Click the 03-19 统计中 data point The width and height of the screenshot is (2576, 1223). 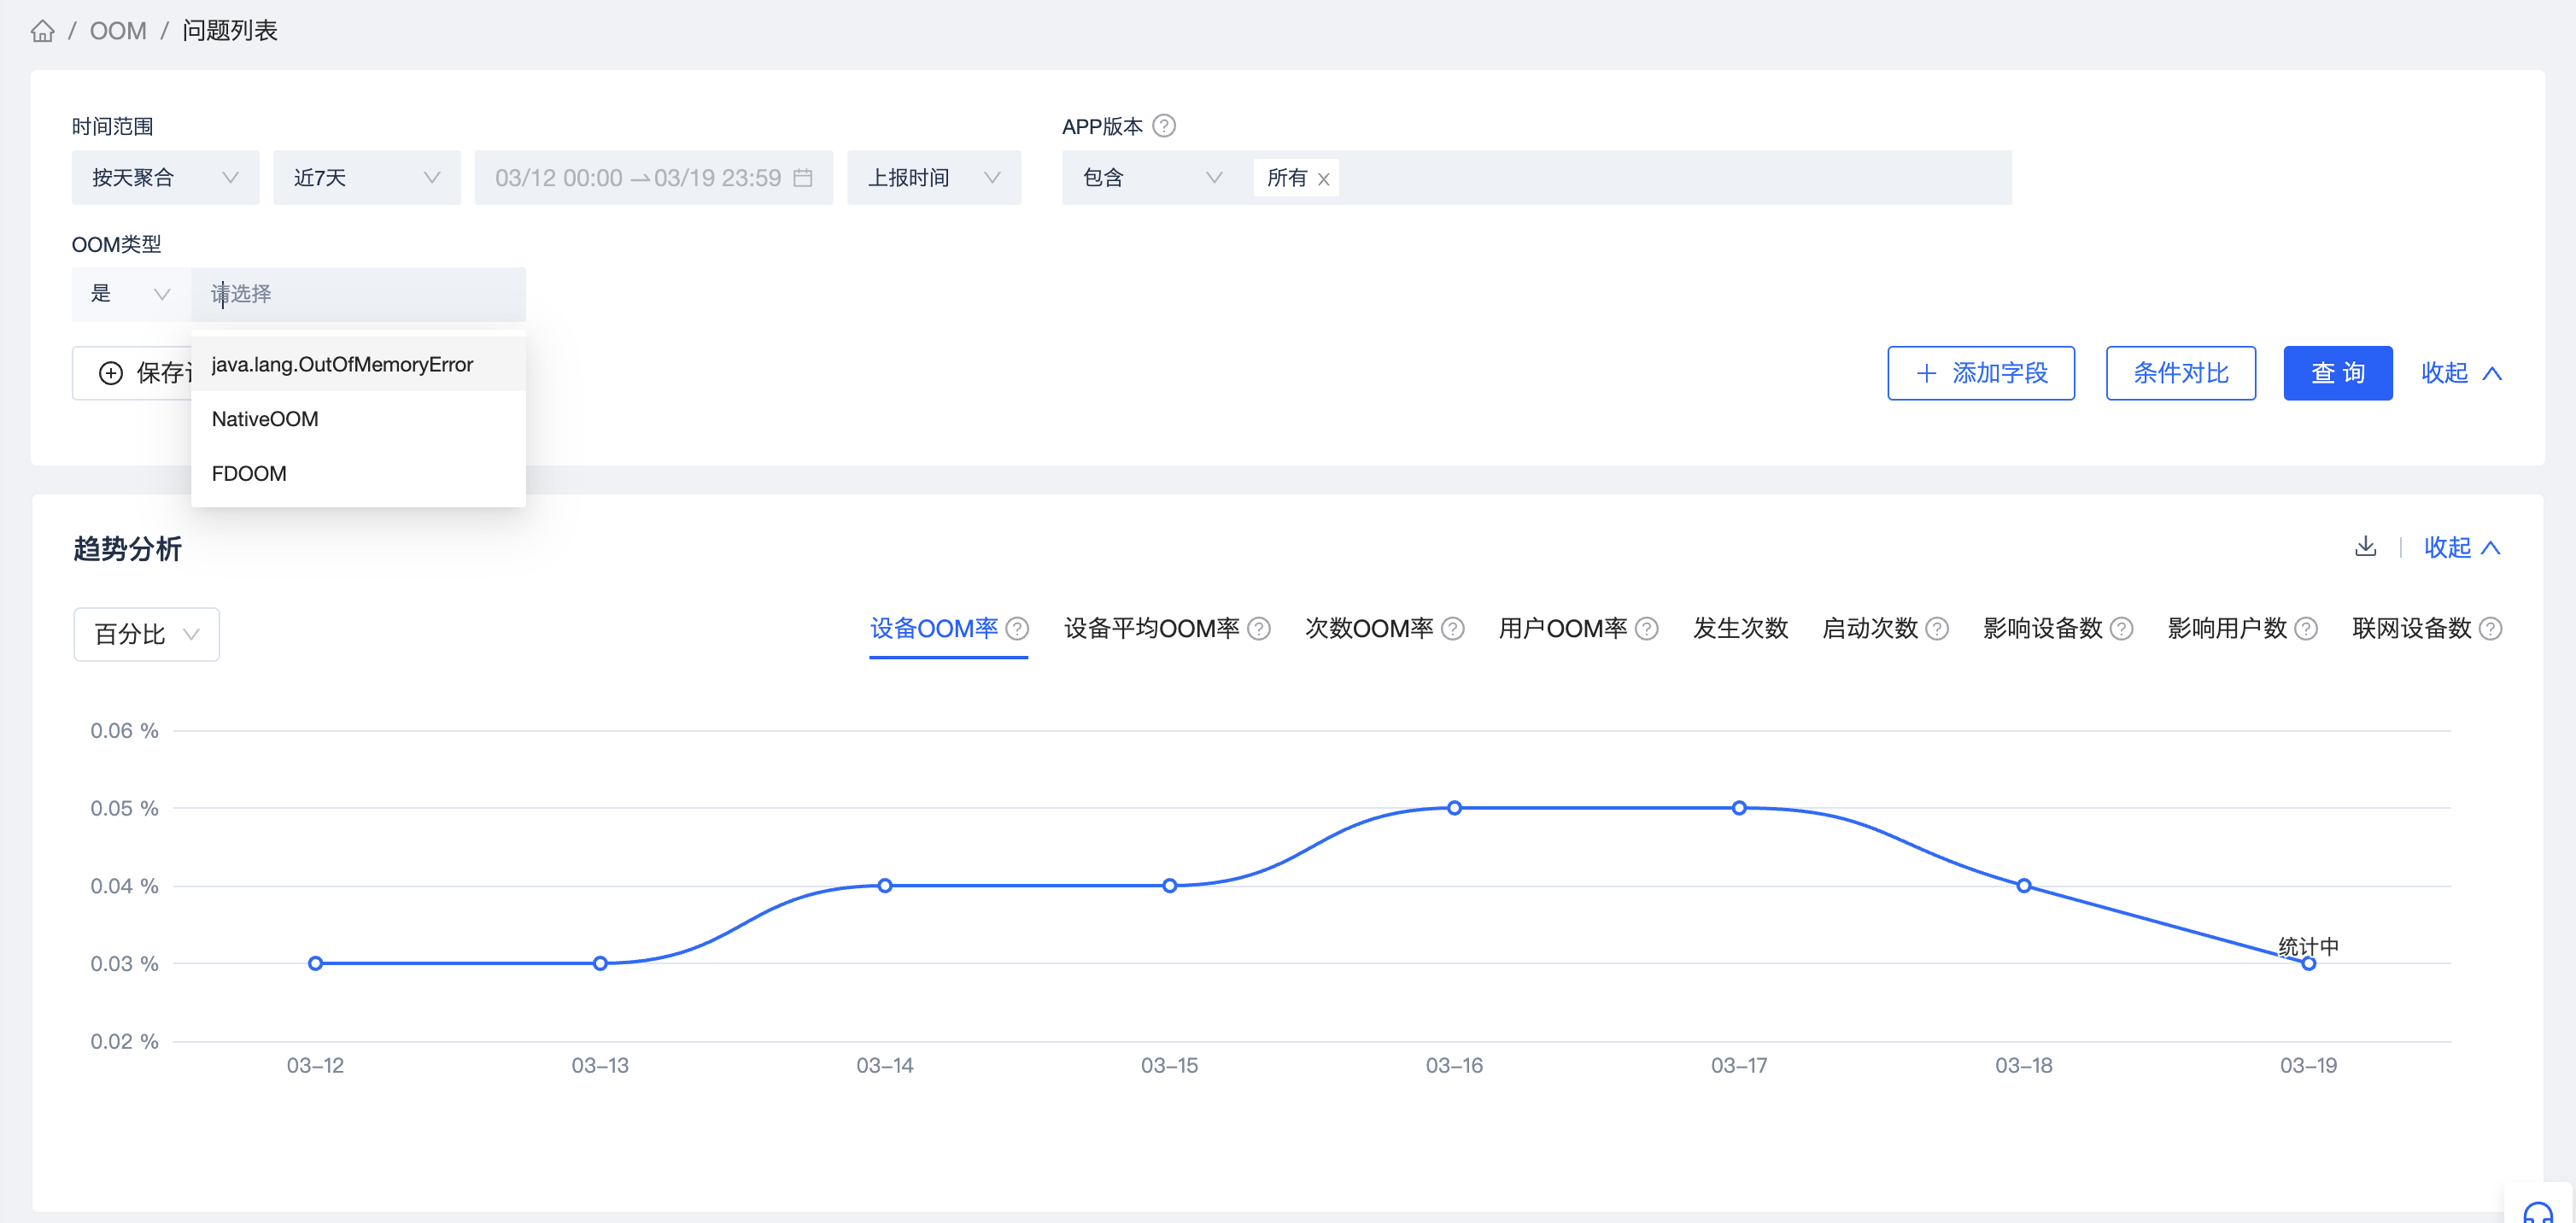click(2308, 963)
